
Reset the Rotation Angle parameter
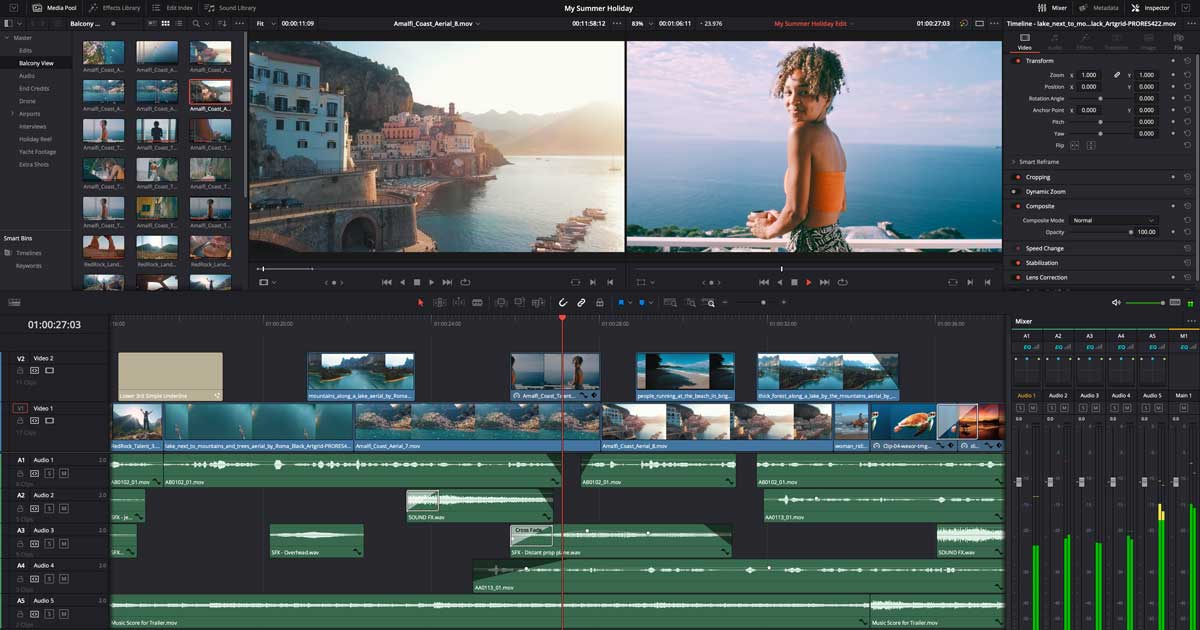click(1187, 99)
